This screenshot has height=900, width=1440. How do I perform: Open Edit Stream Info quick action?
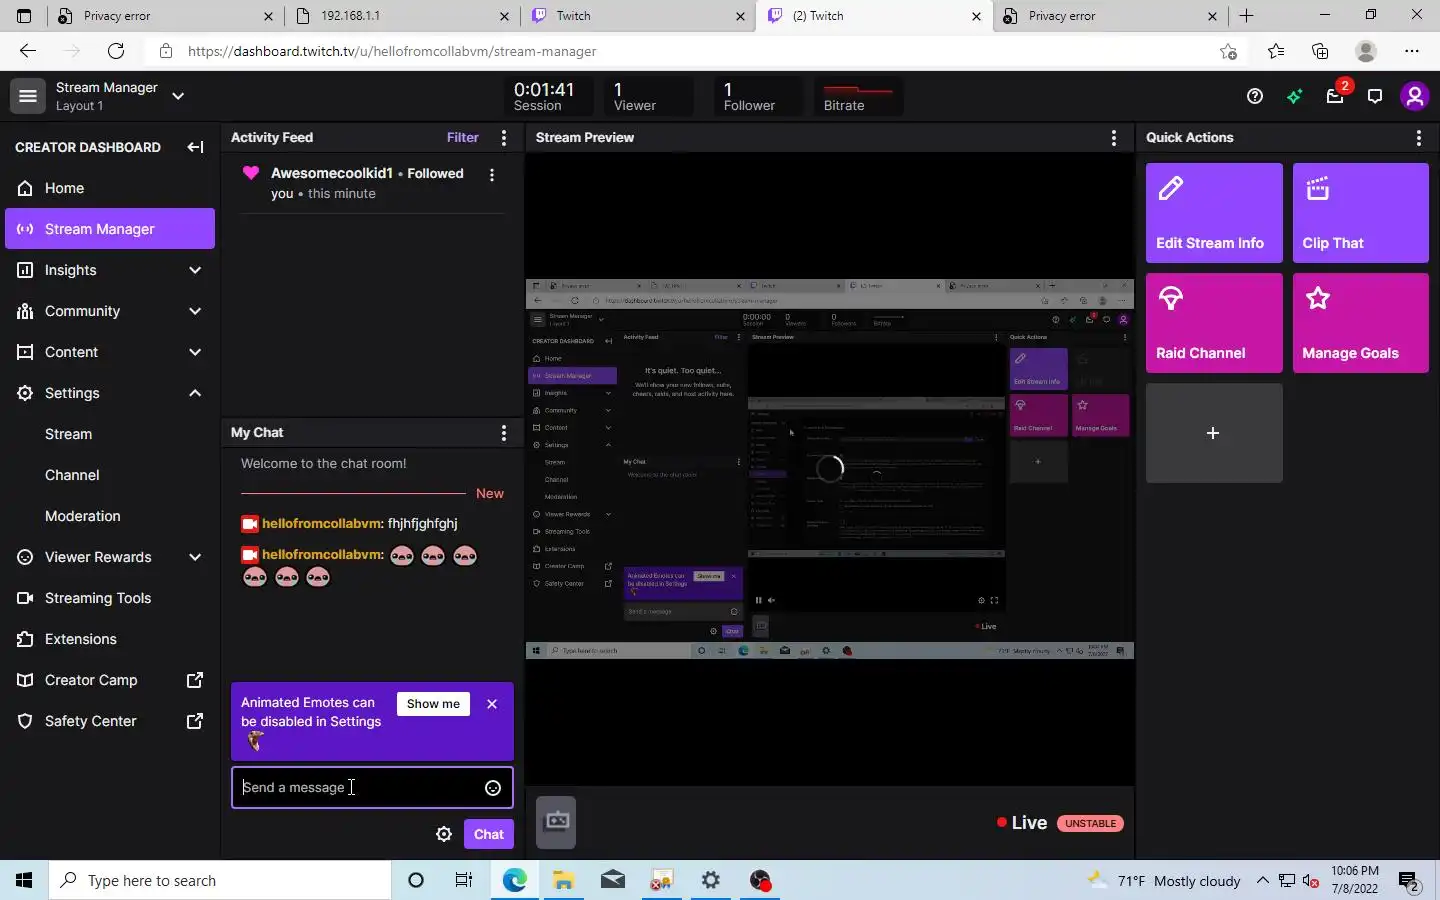coord(1214,213)
